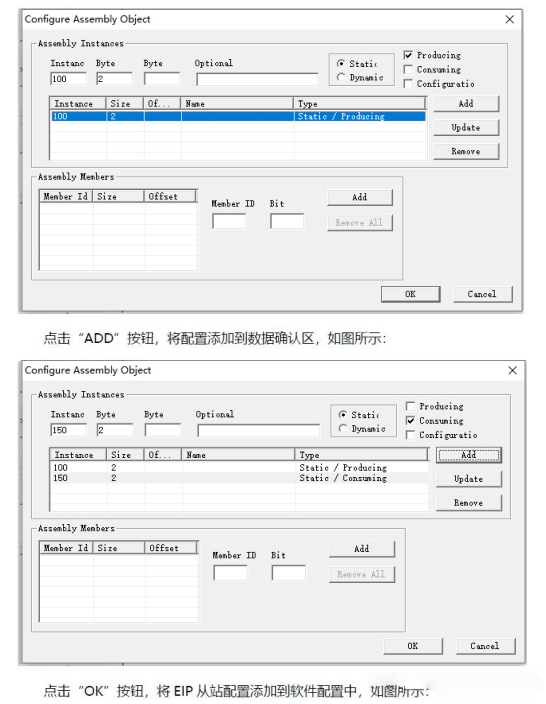
Task: Close the lower Configure Assembly Object dialog
Action: tap(512, 370)
